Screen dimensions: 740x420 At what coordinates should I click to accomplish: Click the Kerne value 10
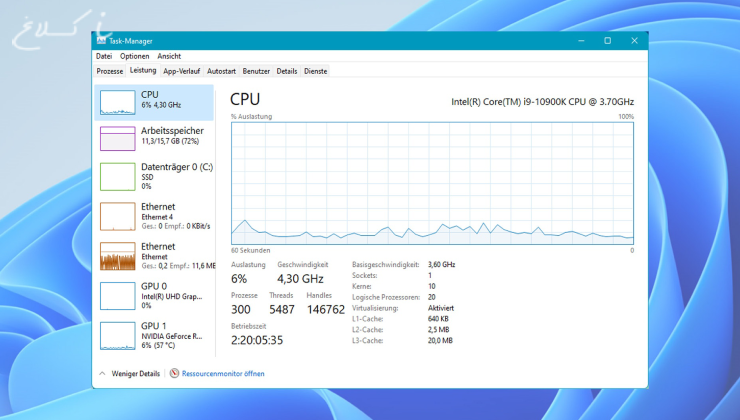click(x=432, y=286)
